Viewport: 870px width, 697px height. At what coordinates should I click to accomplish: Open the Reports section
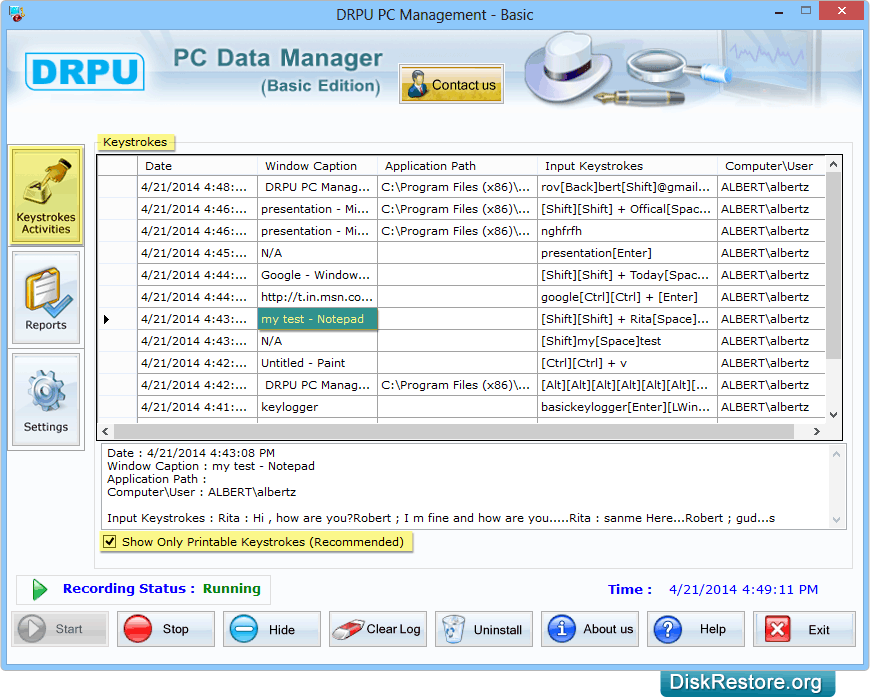[46, 297]
